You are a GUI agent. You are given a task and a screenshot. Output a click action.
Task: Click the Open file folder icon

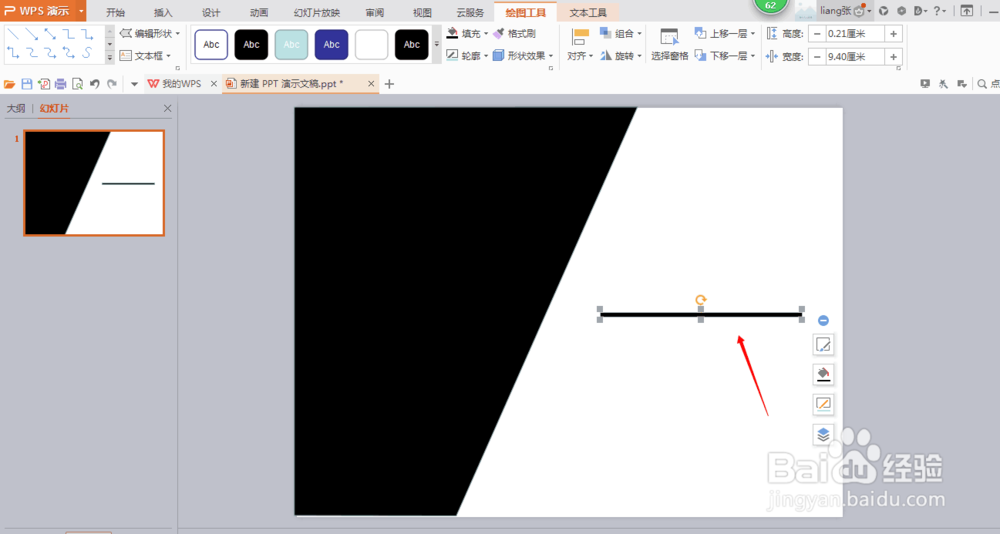click(10, 84)
